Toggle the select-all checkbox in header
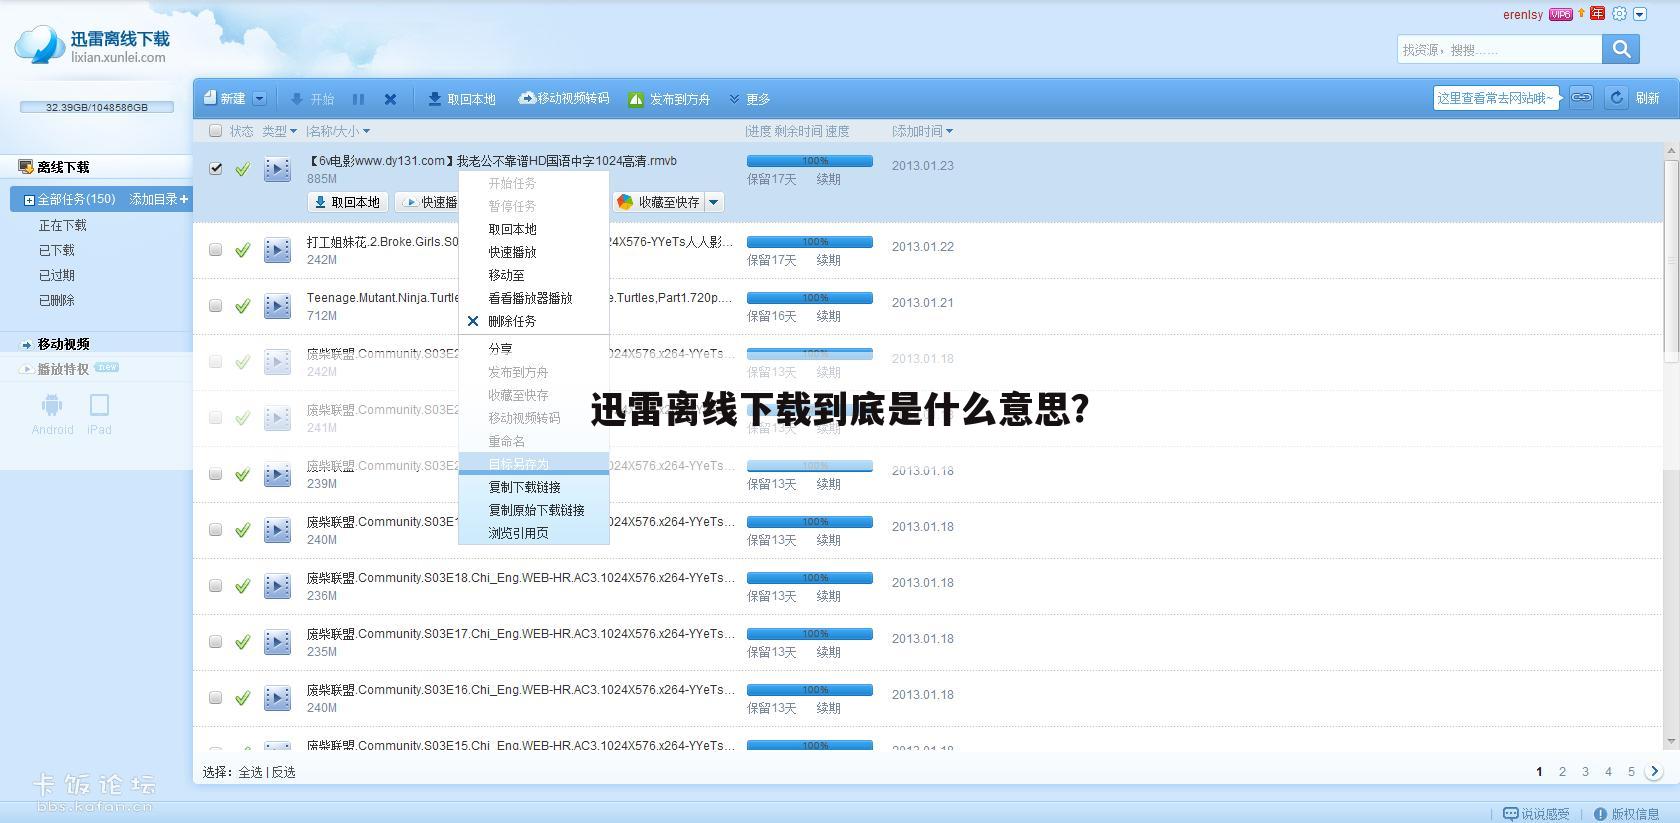The width and height of the screenshot is (1680, 823). pyautogui.click(x=215, y=131)
